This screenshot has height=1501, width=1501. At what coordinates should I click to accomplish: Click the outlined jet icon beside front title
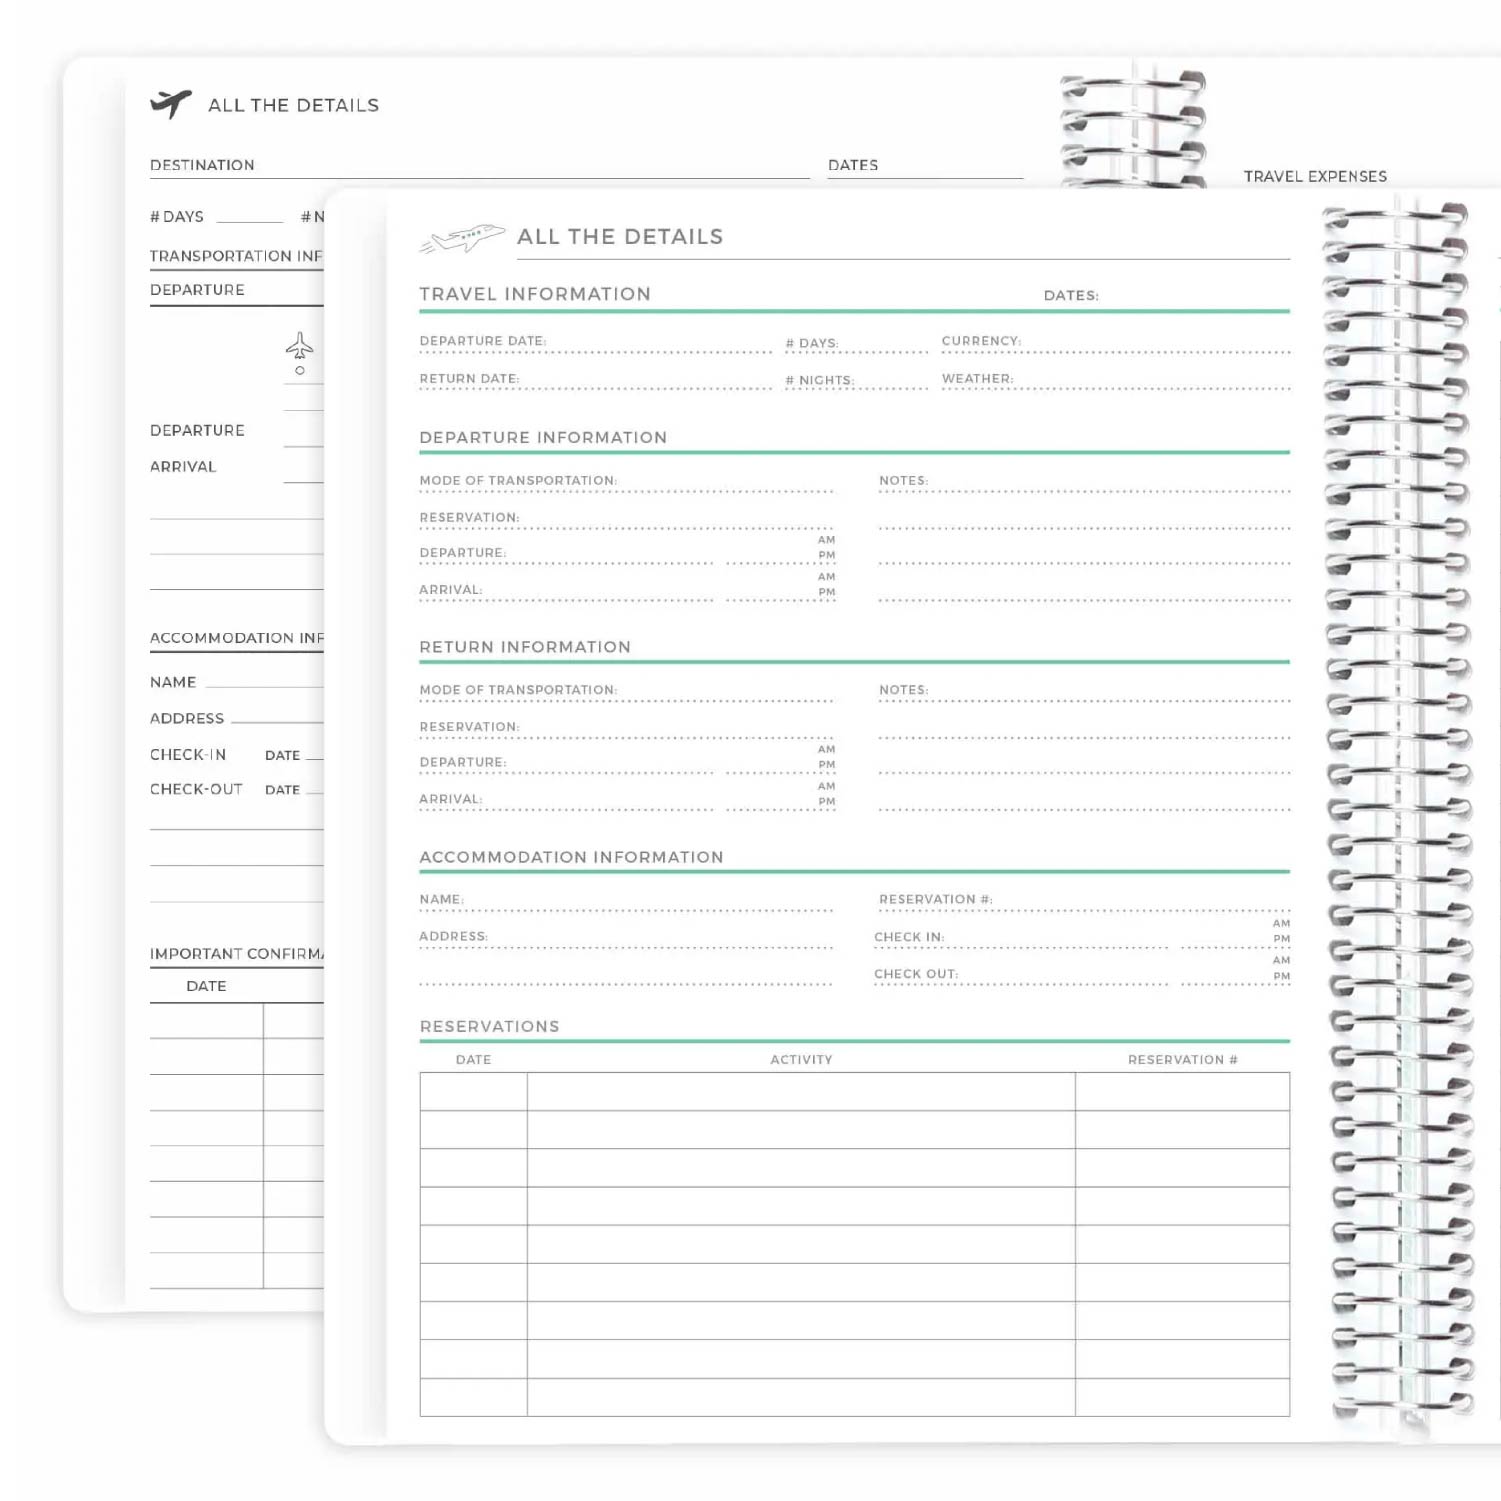[462, 238]
